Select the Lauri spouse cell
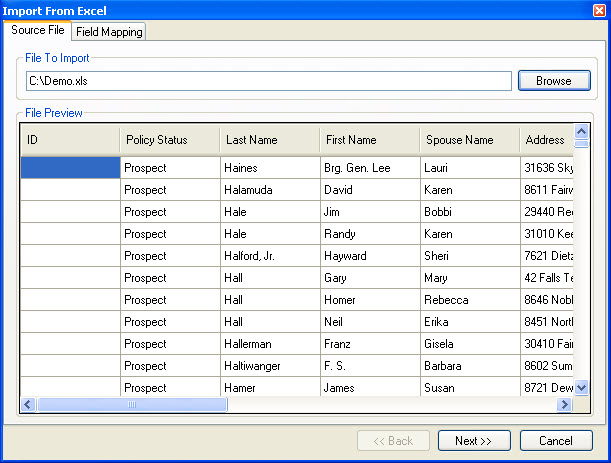Screen dimensions: 611x463 pyautogui.click(x=470, y=168)
